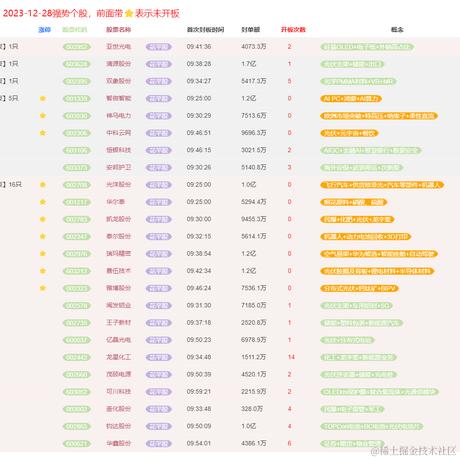Screen dimensions: 460x460
Task: Open stock name 光洋股份
Action: pos(118,185)
